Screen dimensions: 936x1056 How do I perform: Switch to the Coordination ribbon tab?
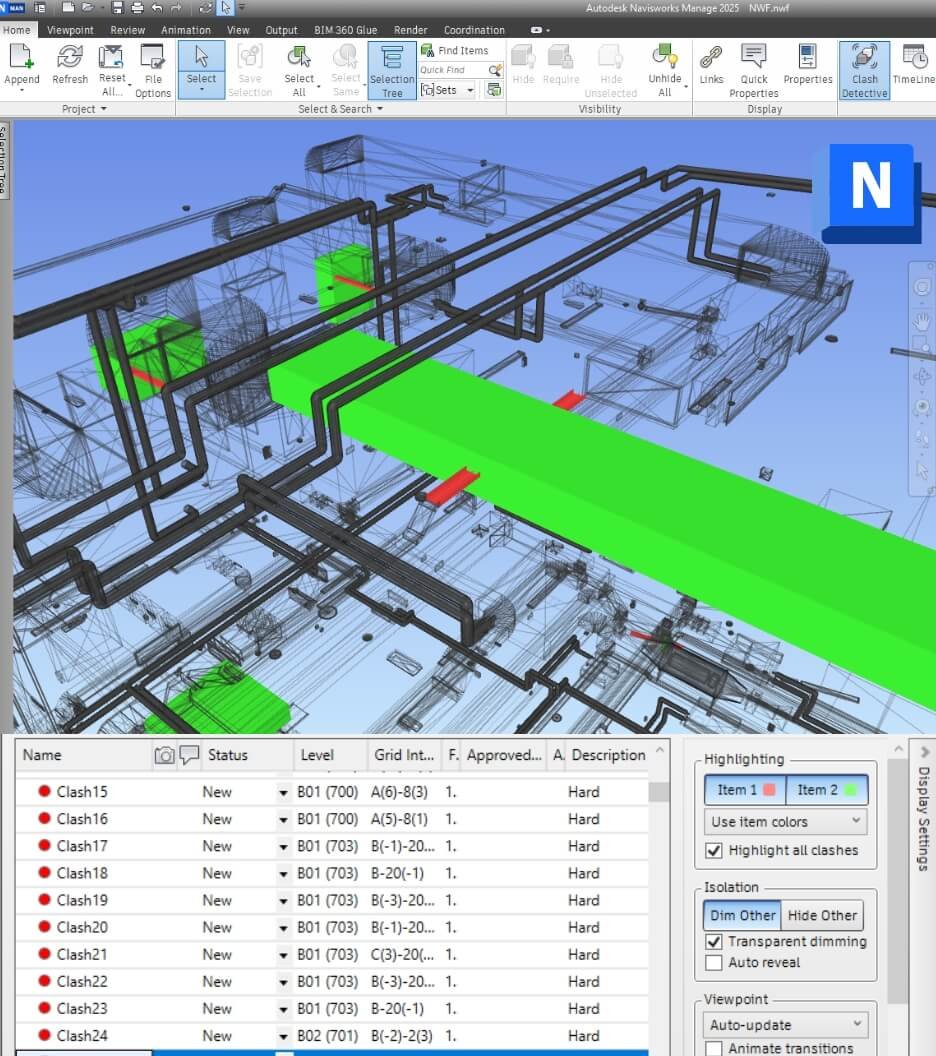pyautogui.click(x=474, y=29)
